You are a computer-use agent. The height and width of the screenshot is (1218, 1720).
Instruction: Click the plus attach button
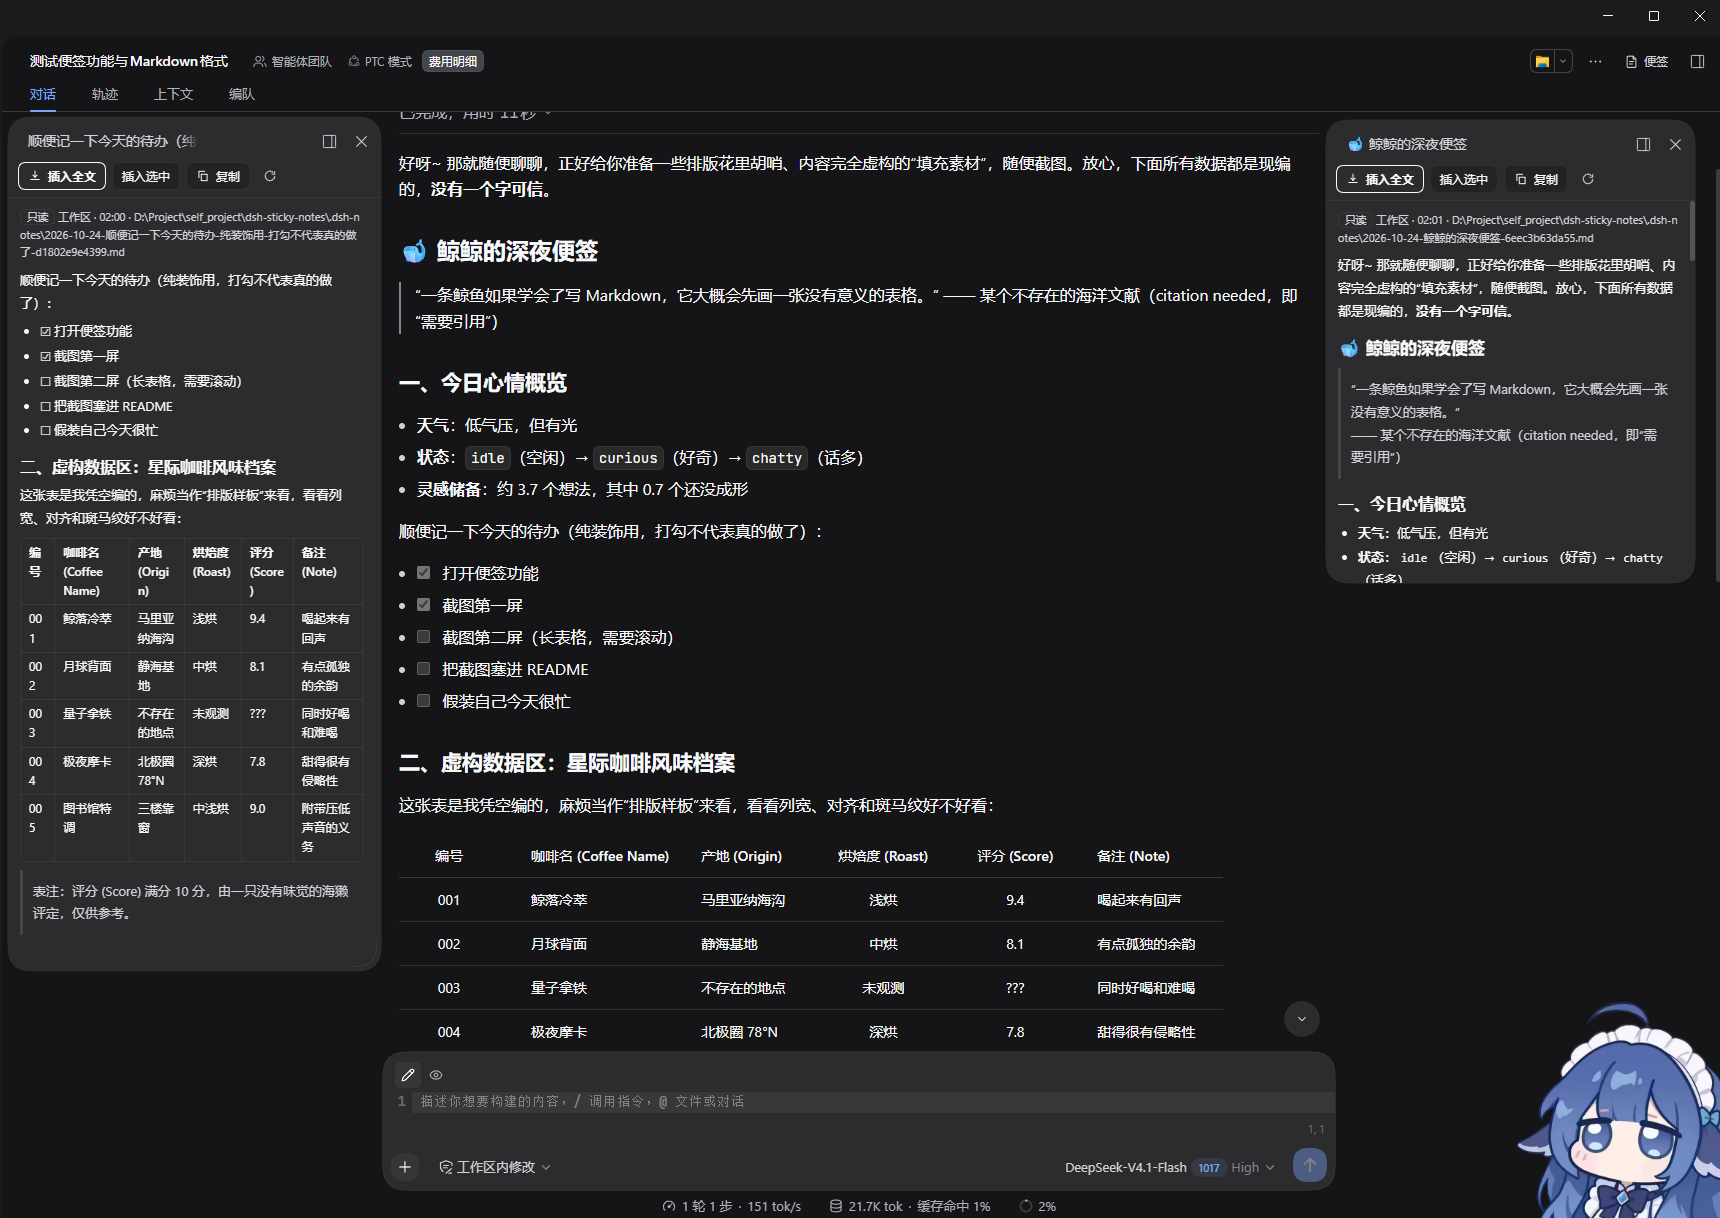click(x=405, y=1167)
